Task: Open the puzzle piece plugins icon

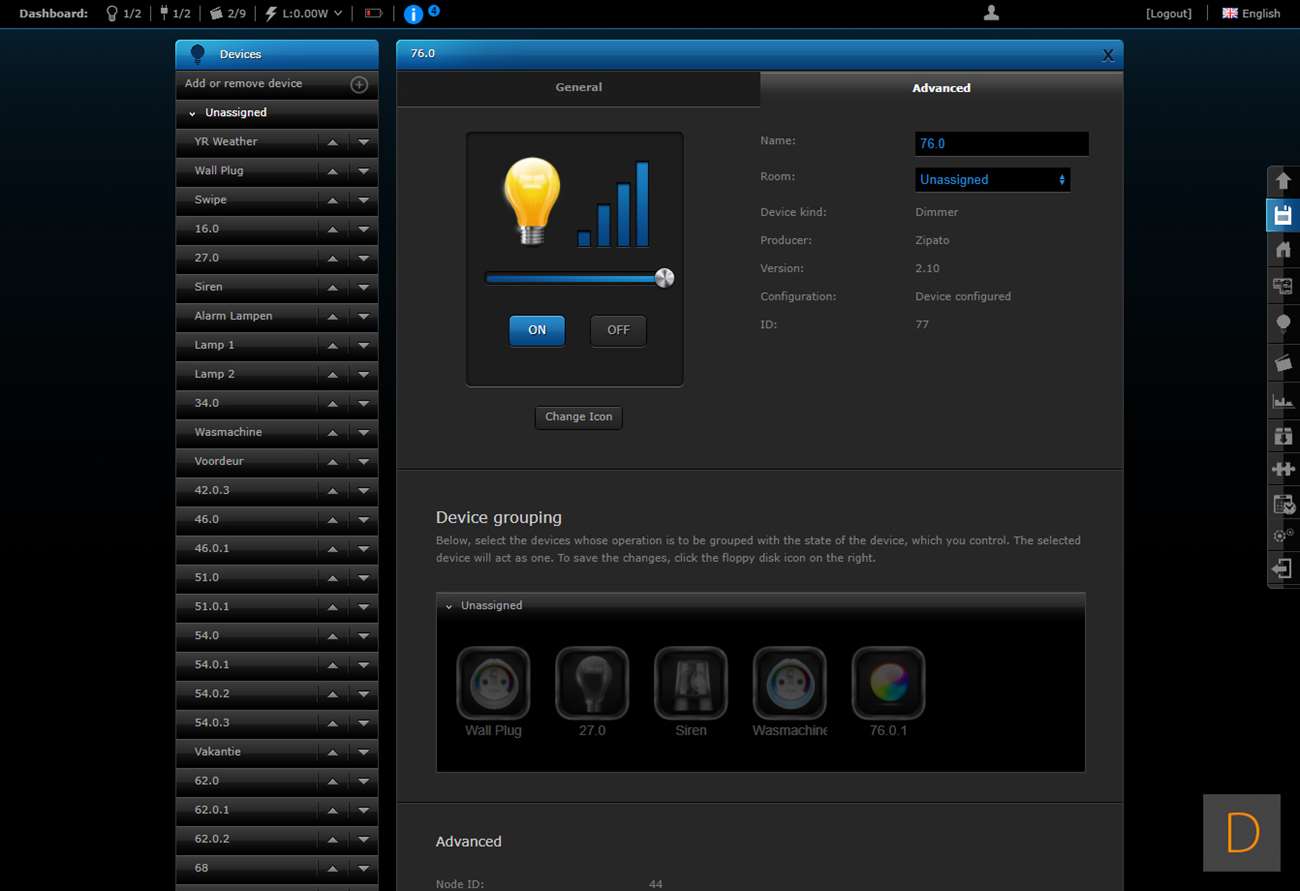Action: (x=1283, y=468)
